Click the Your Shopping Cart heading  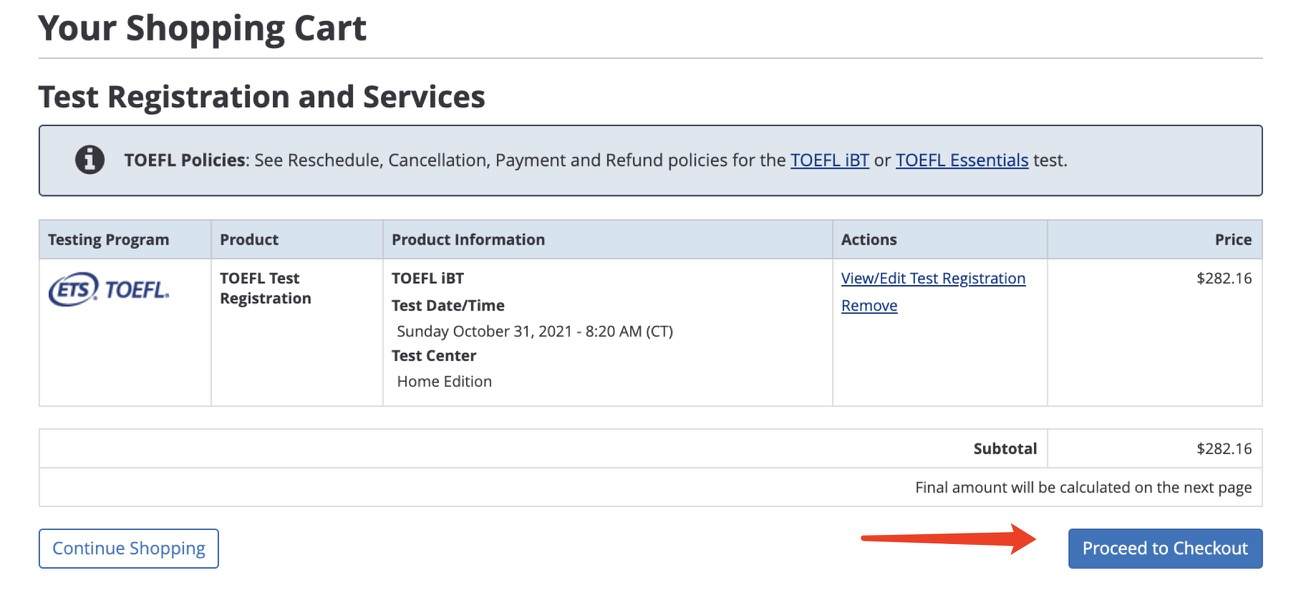pos(202,28)
